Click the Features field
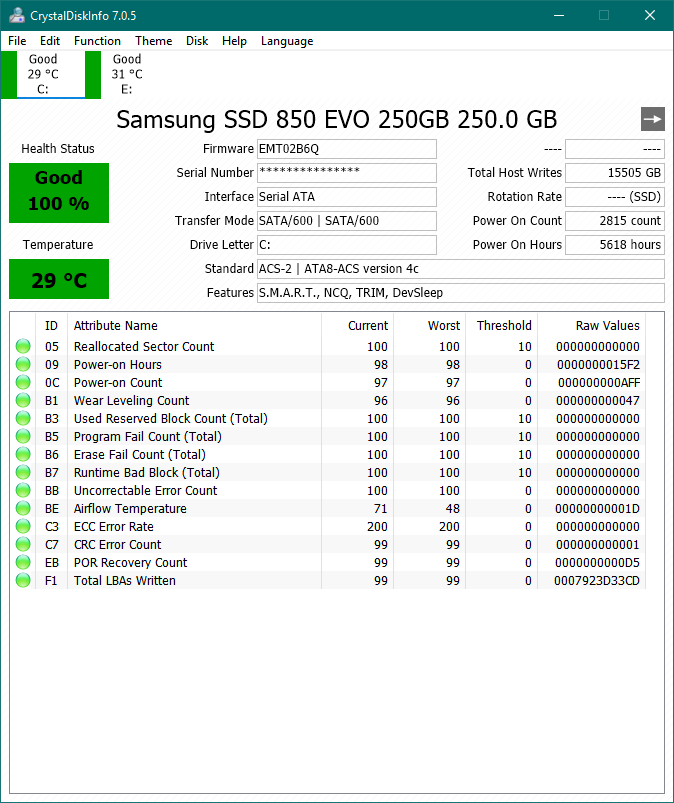Viewport: 674px width, 803px height. (461, 293)
